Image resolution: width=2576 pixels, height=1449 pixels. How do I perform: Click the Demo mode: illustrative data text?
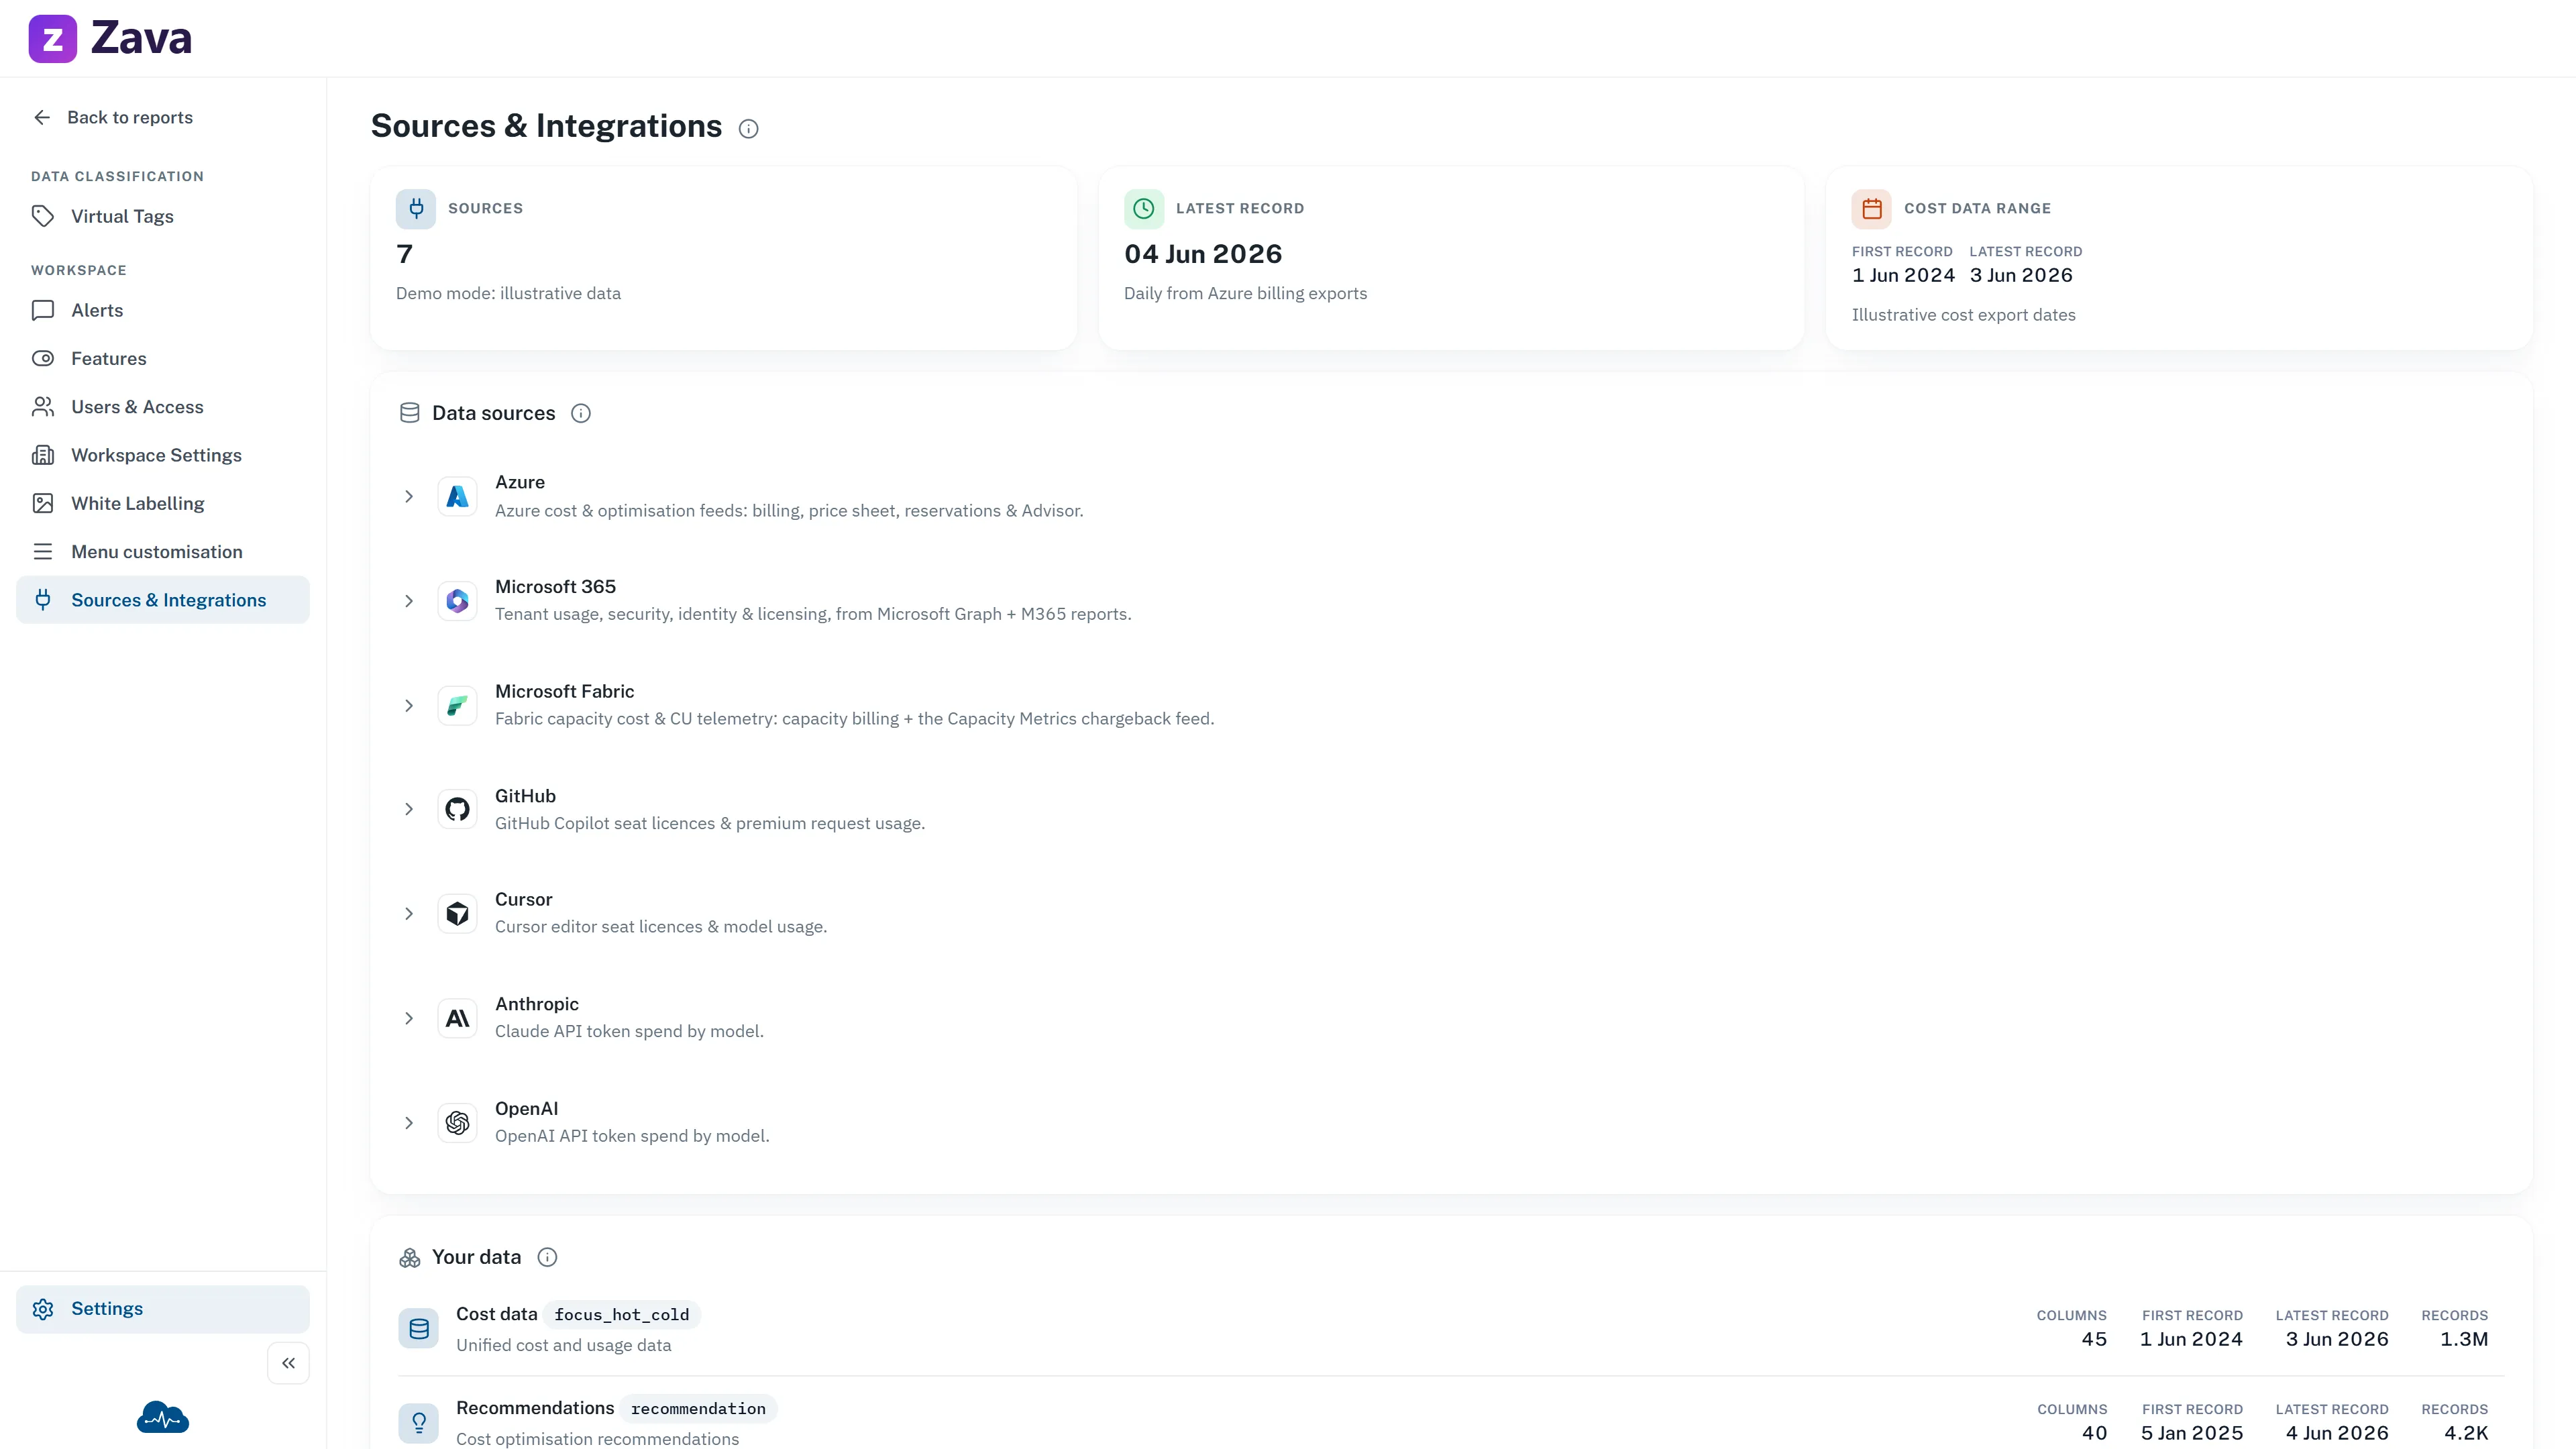point(508,294)
